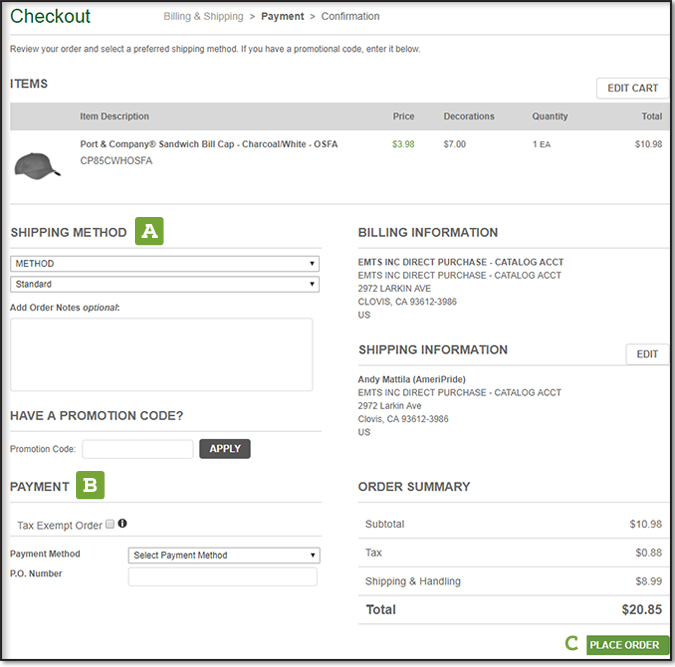This screenshot has height=667, width=675.
Task: Click the Add Order Notes text area
Action: [x=161, y=354]
